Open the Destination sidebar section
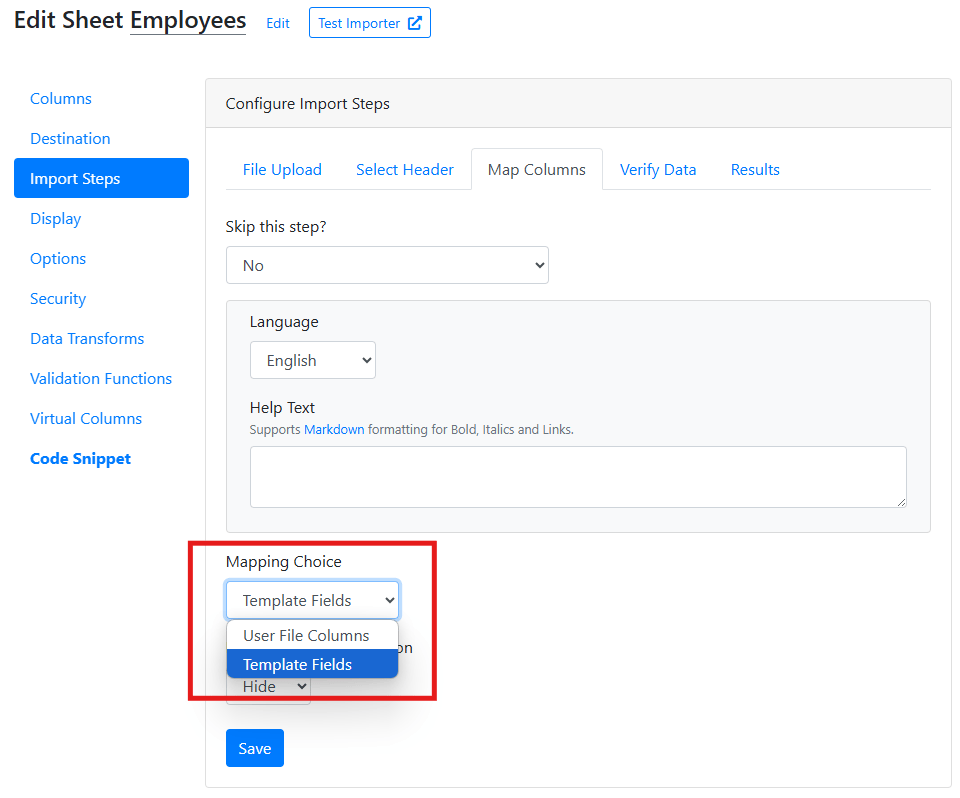This screenshot has height=798, width=960. pos(70,138)
